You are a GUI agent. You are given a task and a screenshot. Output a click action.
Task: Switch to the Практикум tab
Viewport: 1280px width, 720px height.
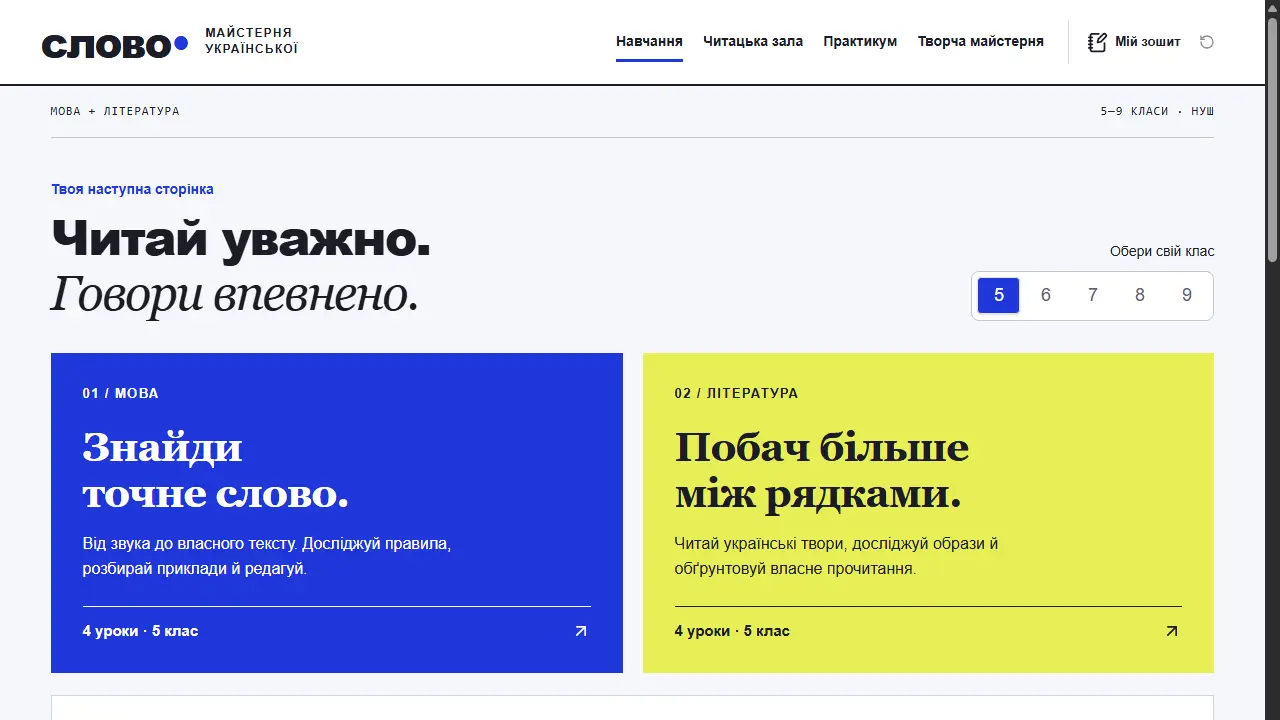pos(860,41)
